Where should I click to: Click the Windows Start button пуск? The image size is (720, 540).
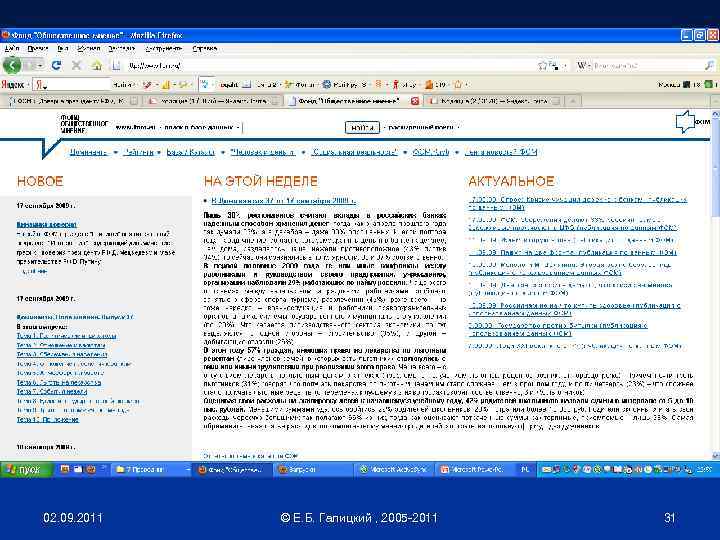26,469
